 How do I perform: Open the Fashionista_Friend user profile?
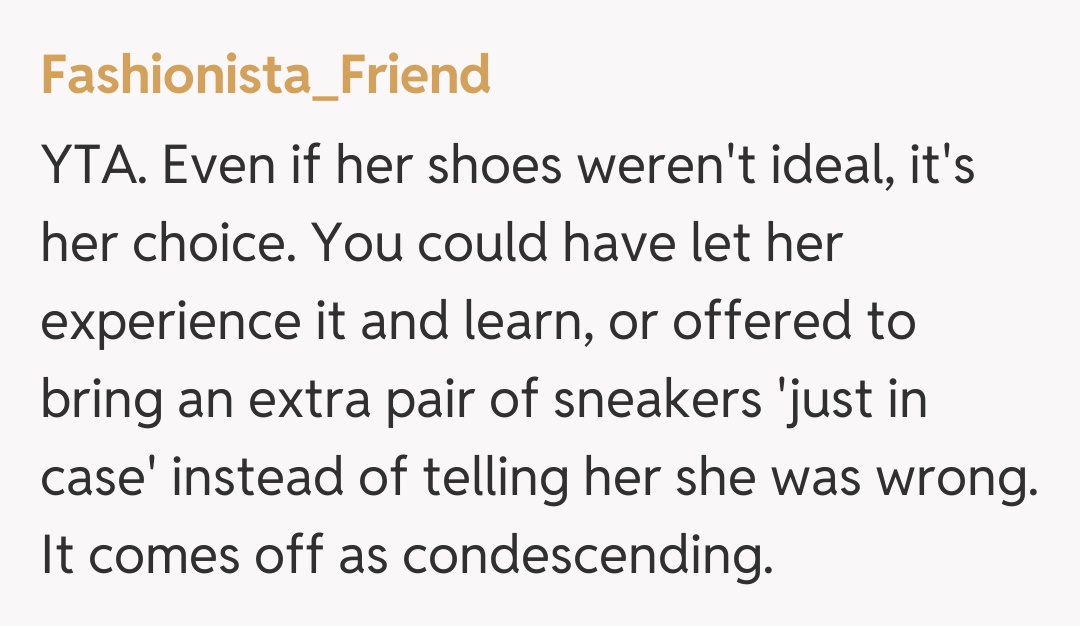tap(265, 75)
